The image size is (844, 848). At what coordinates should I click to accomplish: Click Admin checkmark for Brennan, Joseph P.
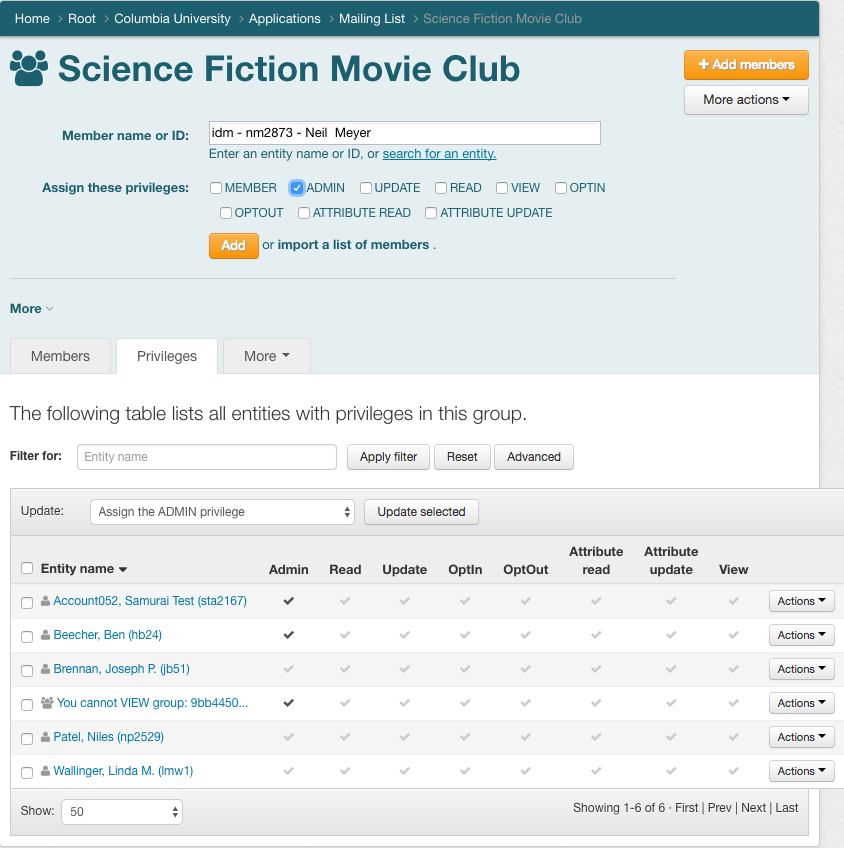click(289, 669)
